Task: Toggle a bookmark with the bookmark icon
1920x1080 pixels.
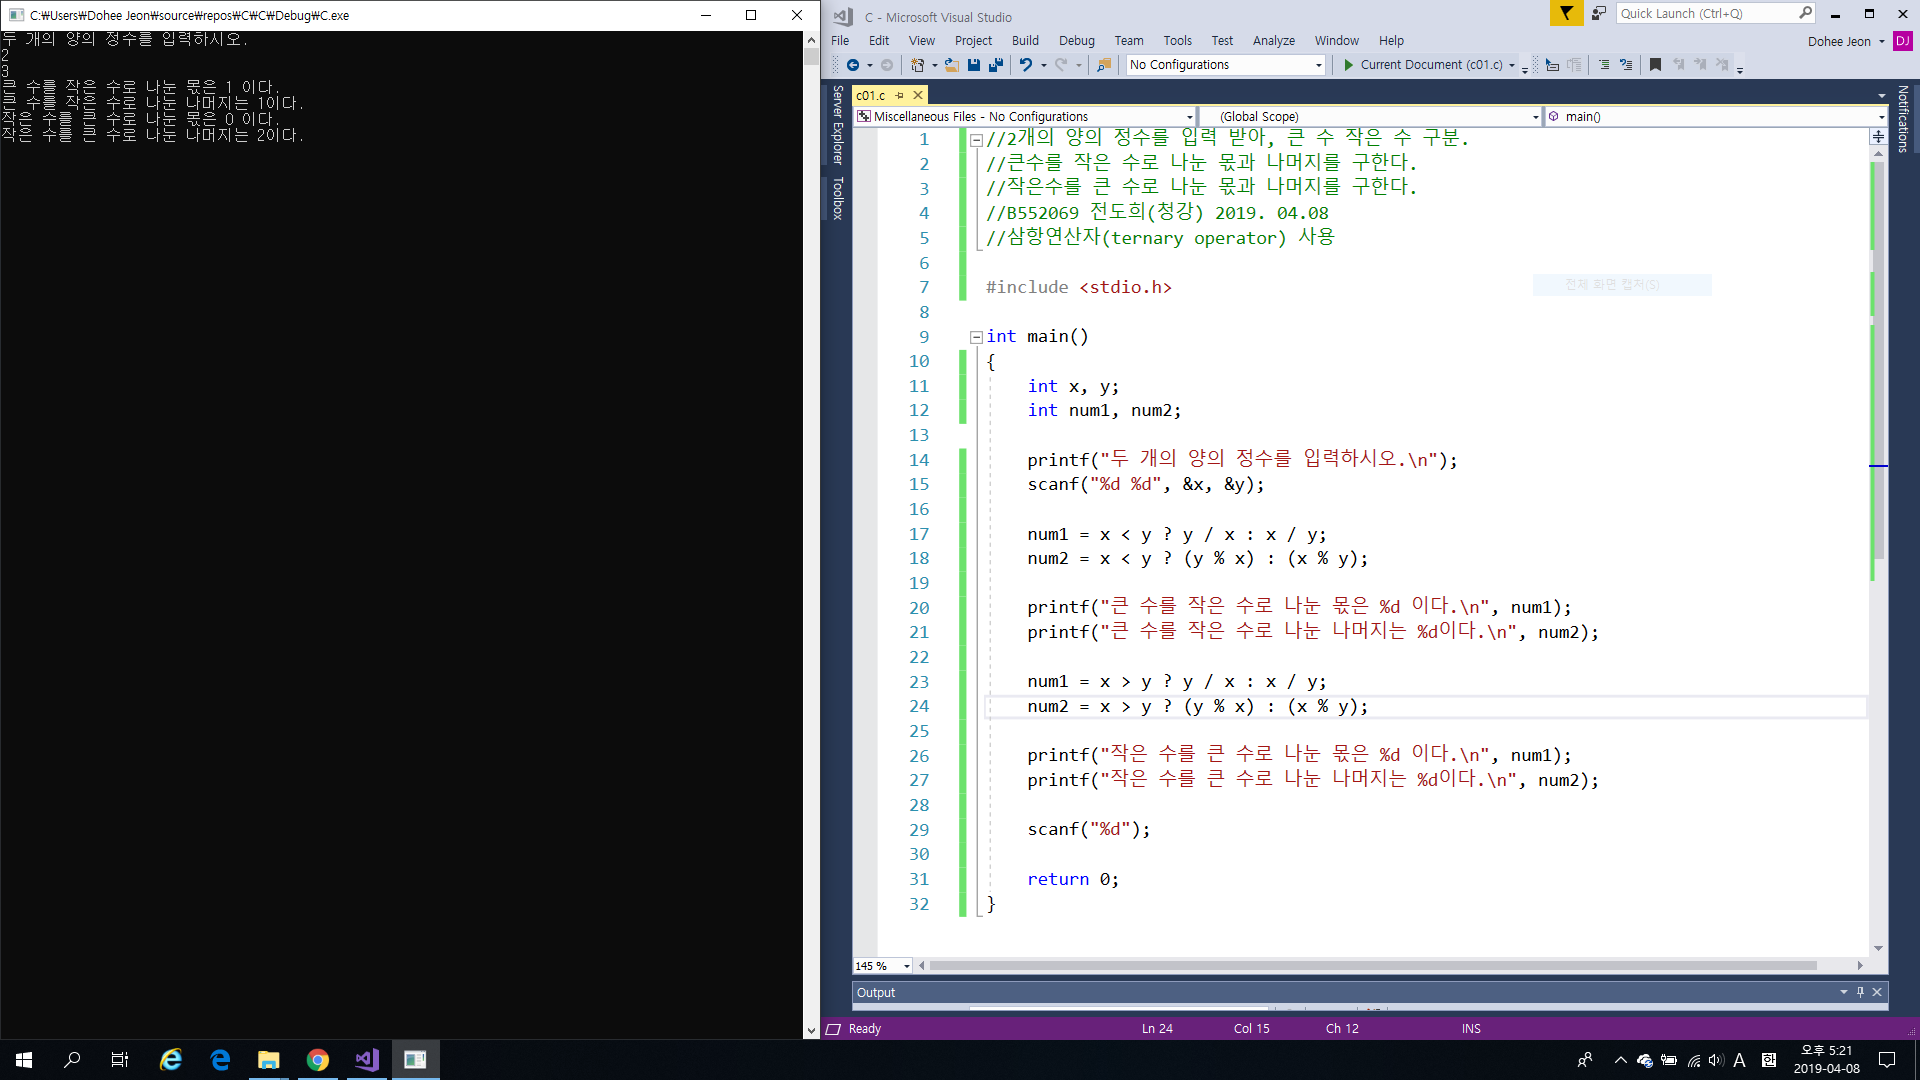Action: pyautogui.click(x=1655, y=65)
